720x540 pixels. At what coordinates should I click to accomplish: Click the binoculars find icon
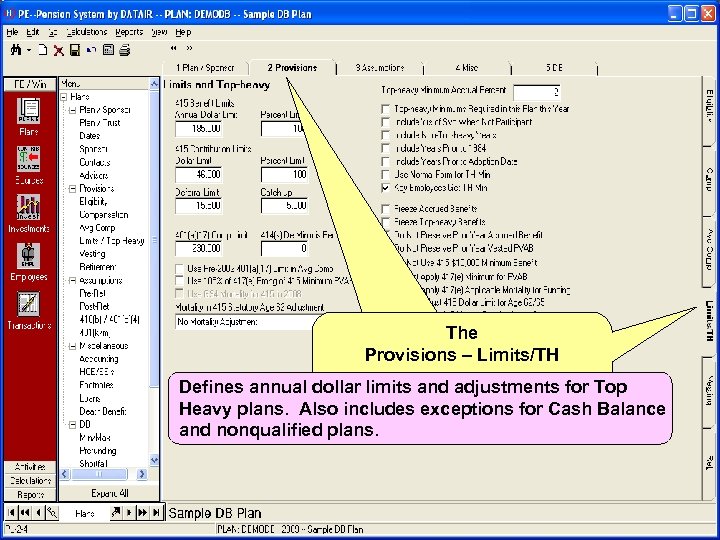16,50
